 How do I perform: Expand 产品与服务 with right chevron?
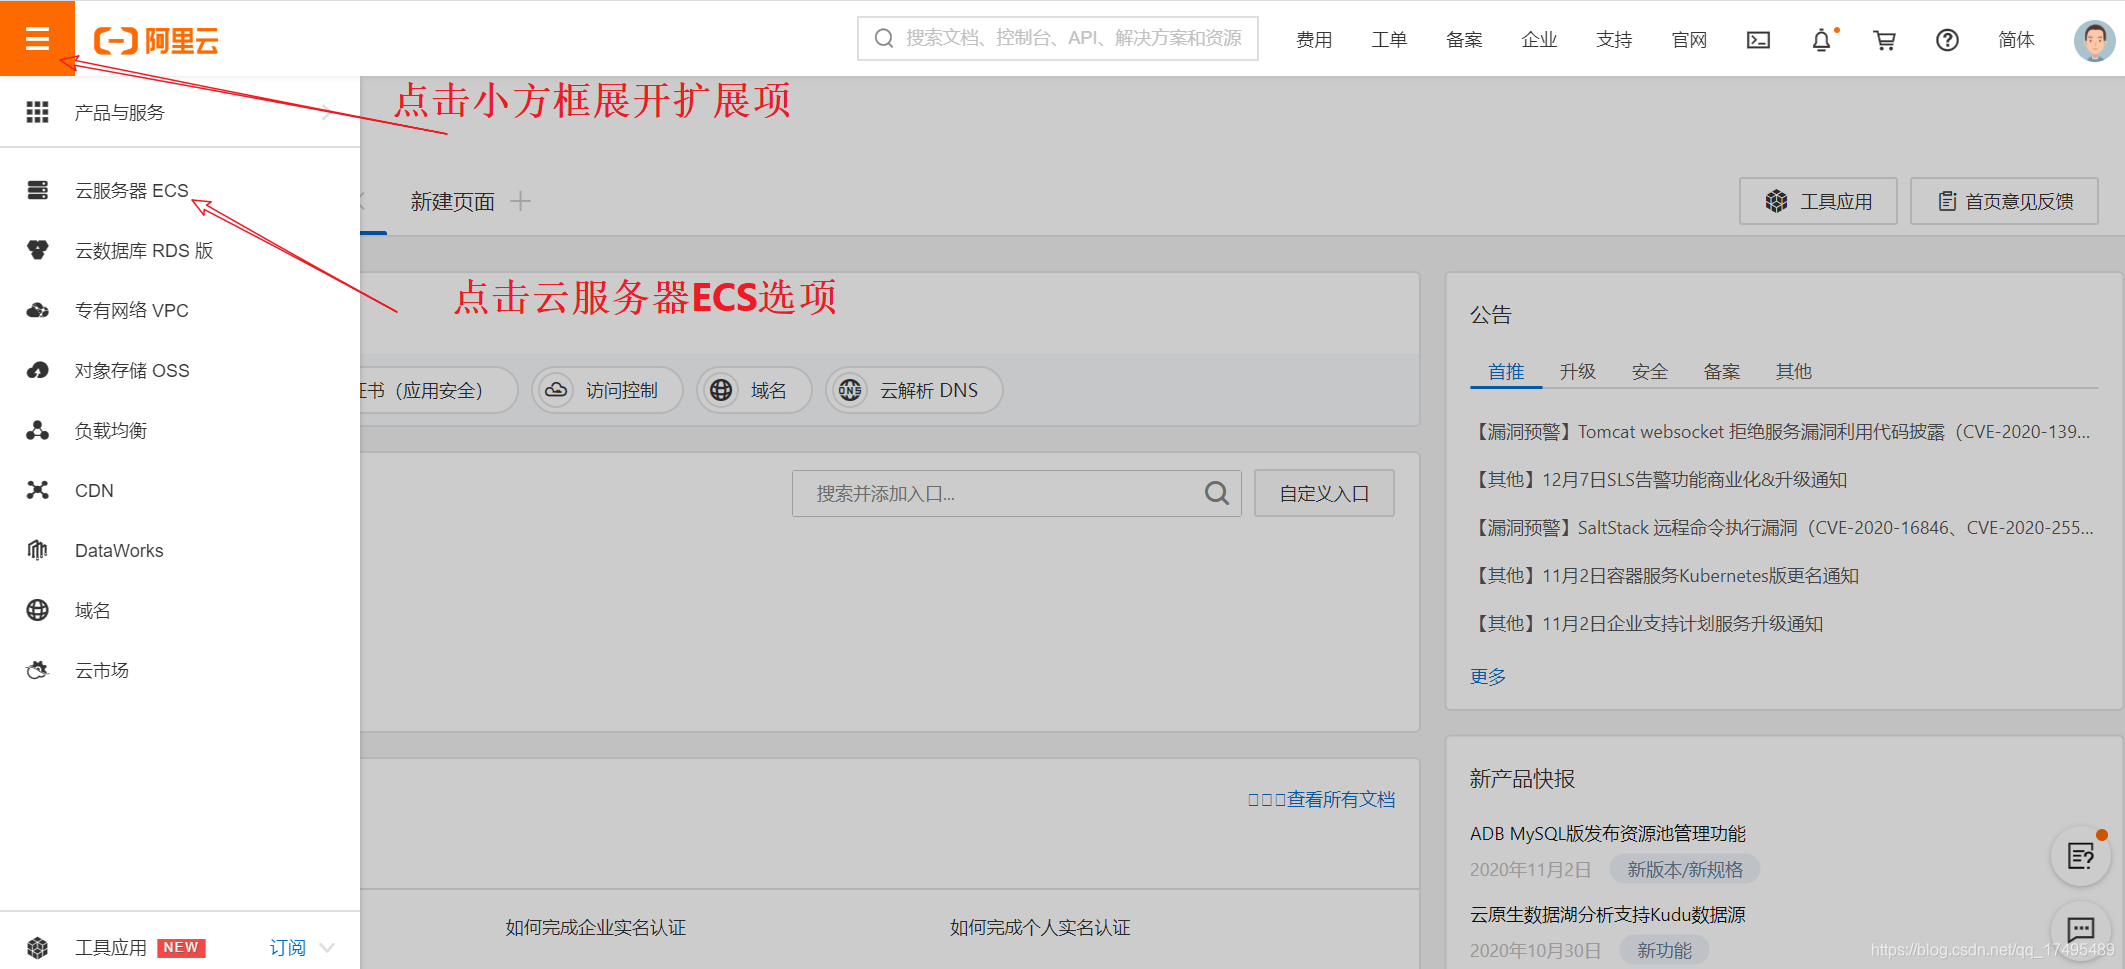click(x=327, y=112)
